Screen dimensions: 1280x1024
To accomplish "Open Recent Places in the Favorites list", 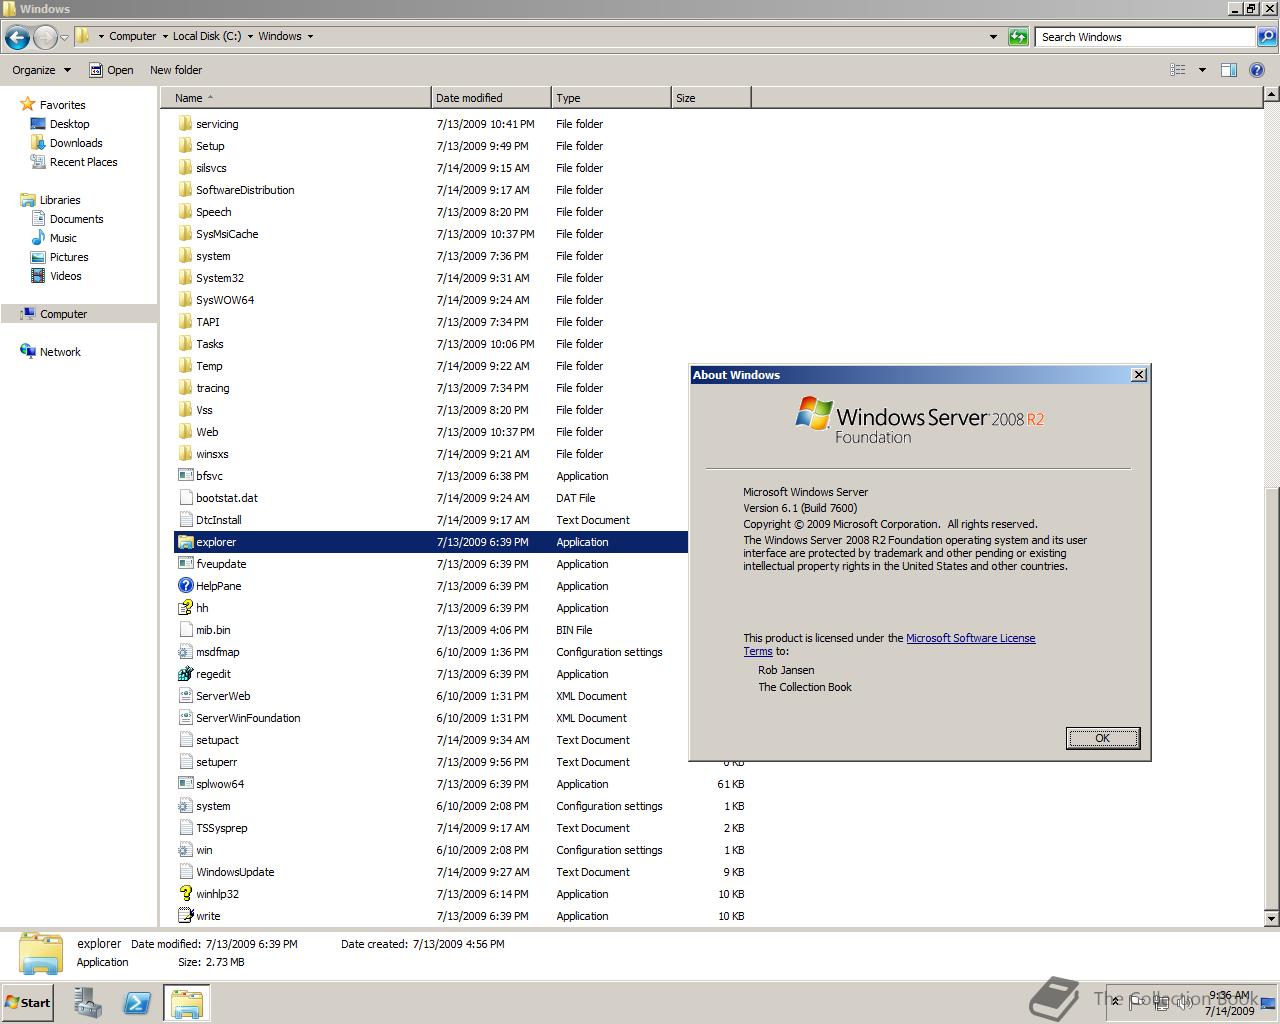I will 83,162.
